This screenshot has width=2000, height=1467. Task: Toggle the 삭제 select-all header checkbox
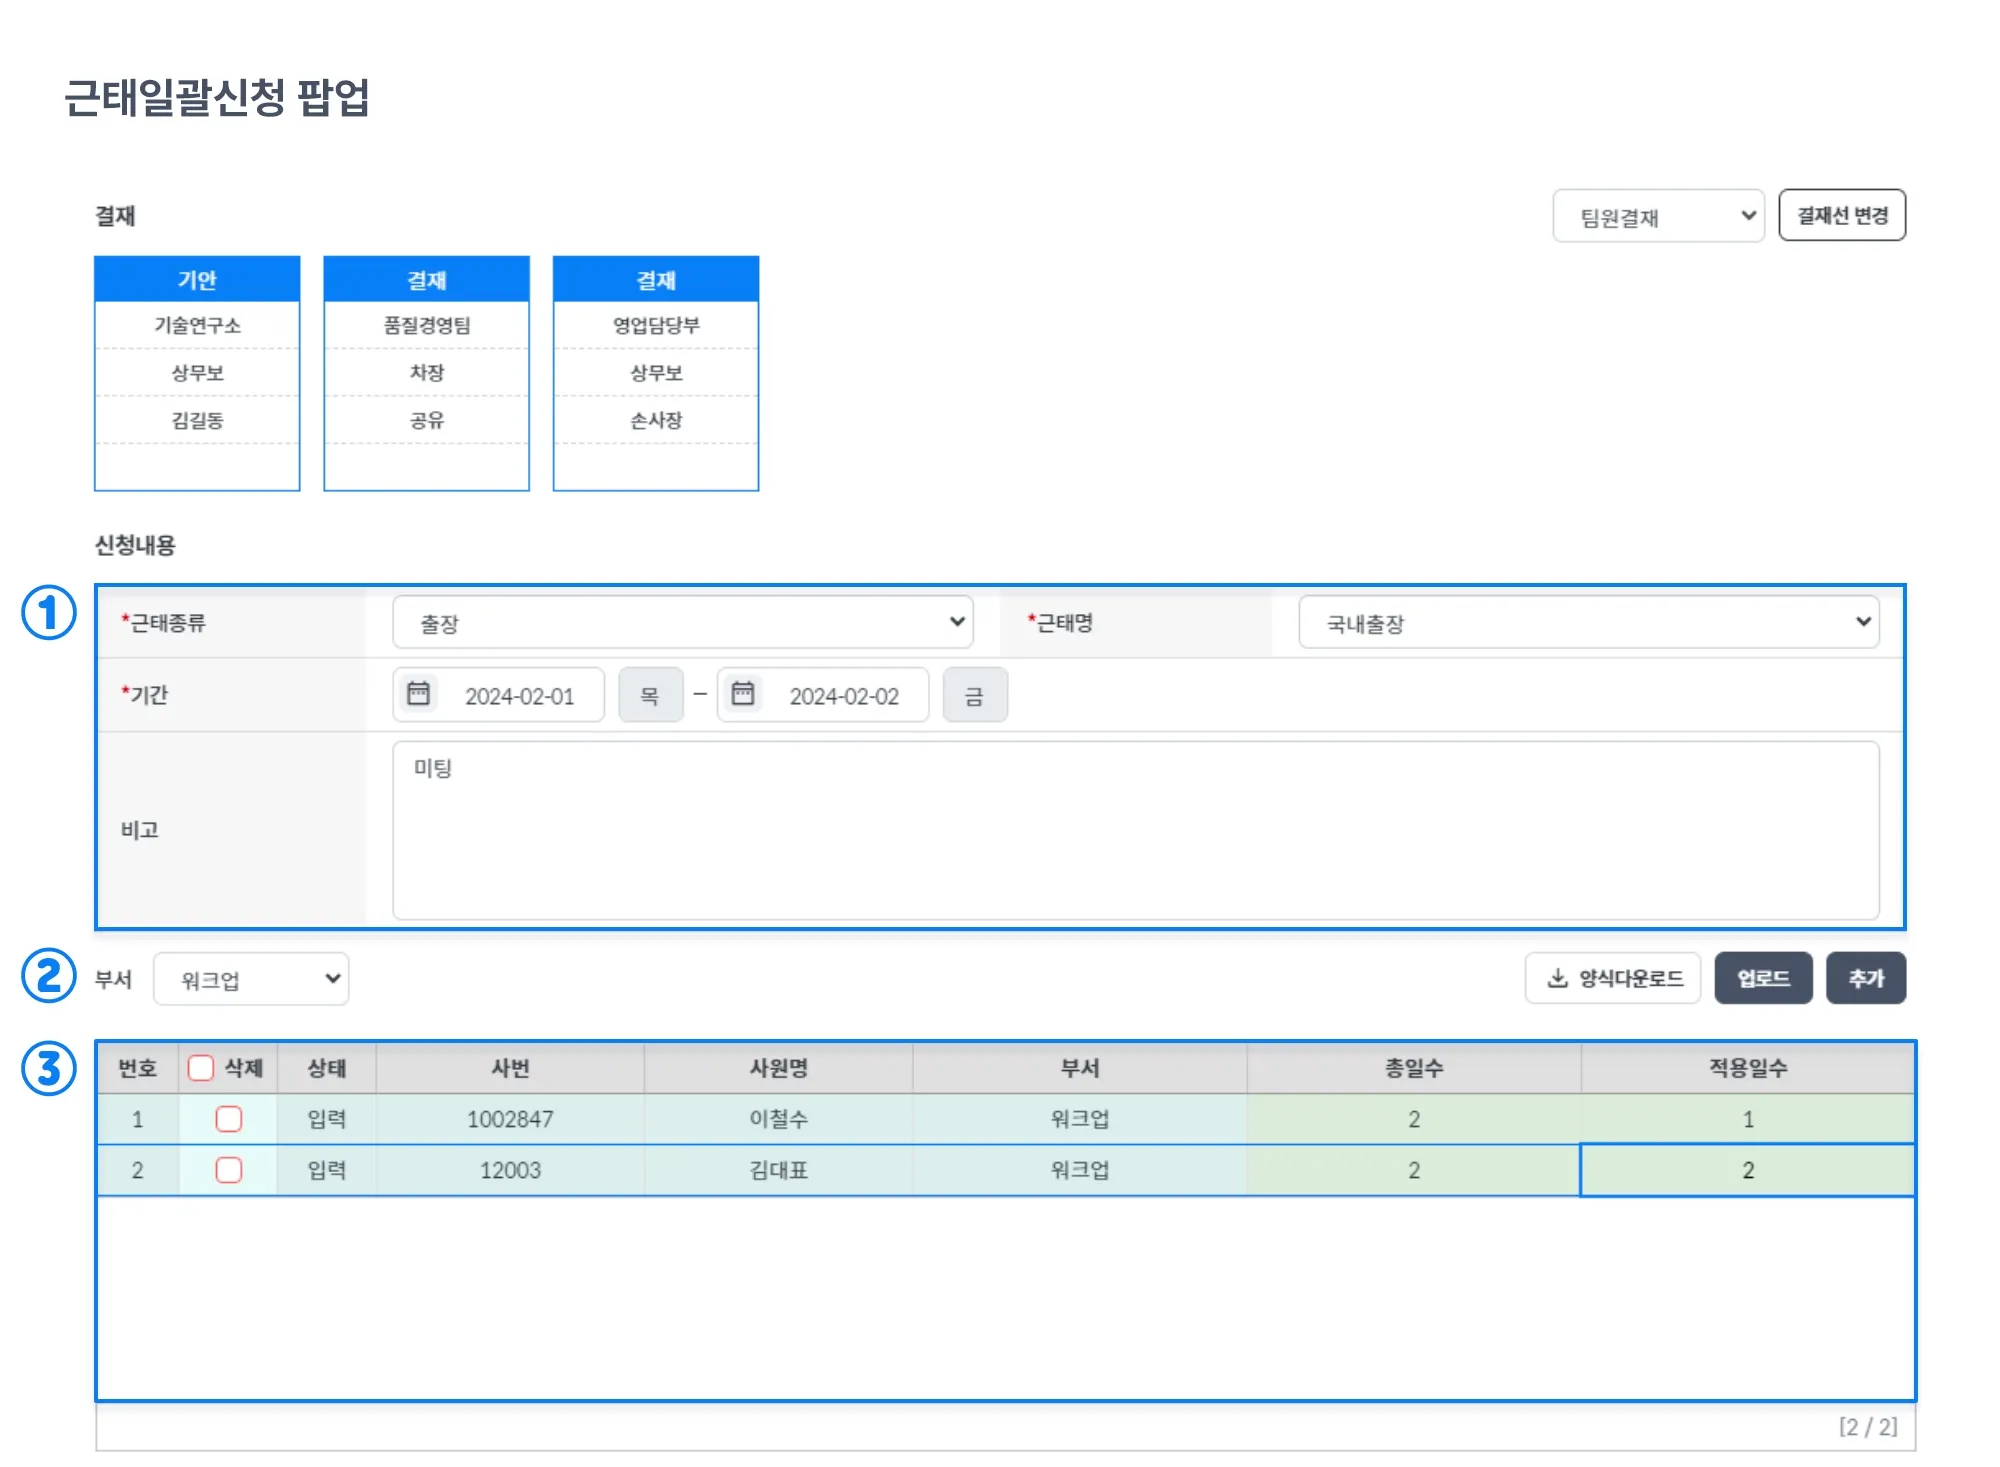tap(201, 1068)
